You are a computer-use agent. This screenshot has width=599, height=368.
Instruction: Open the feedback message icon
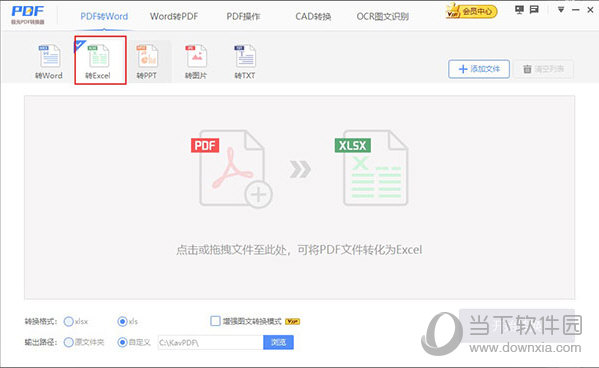534,10
